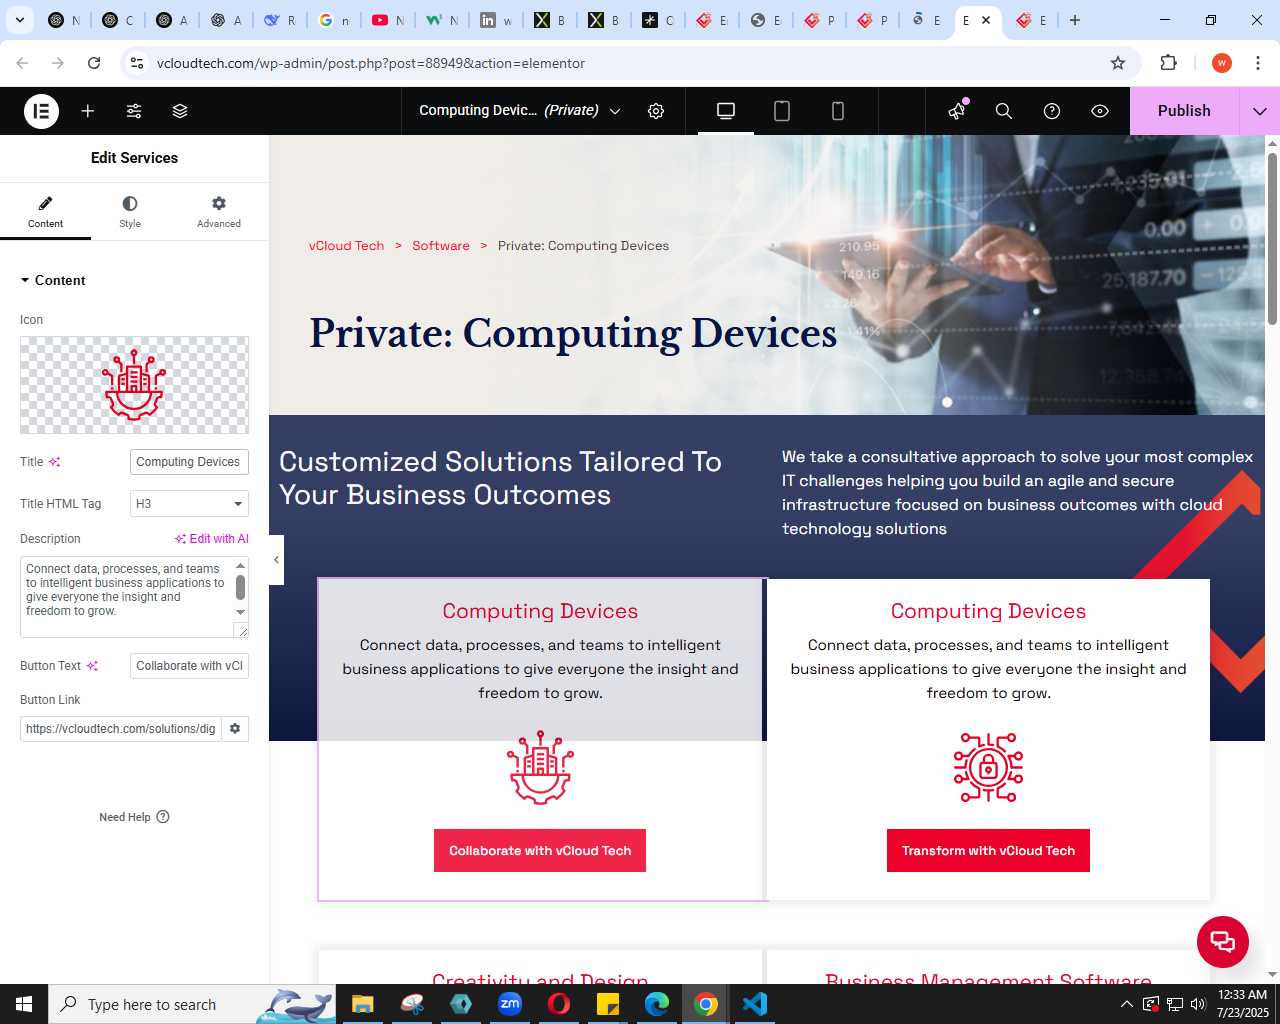Open Button Link options gear
1280x1024 pixels.
235,729
